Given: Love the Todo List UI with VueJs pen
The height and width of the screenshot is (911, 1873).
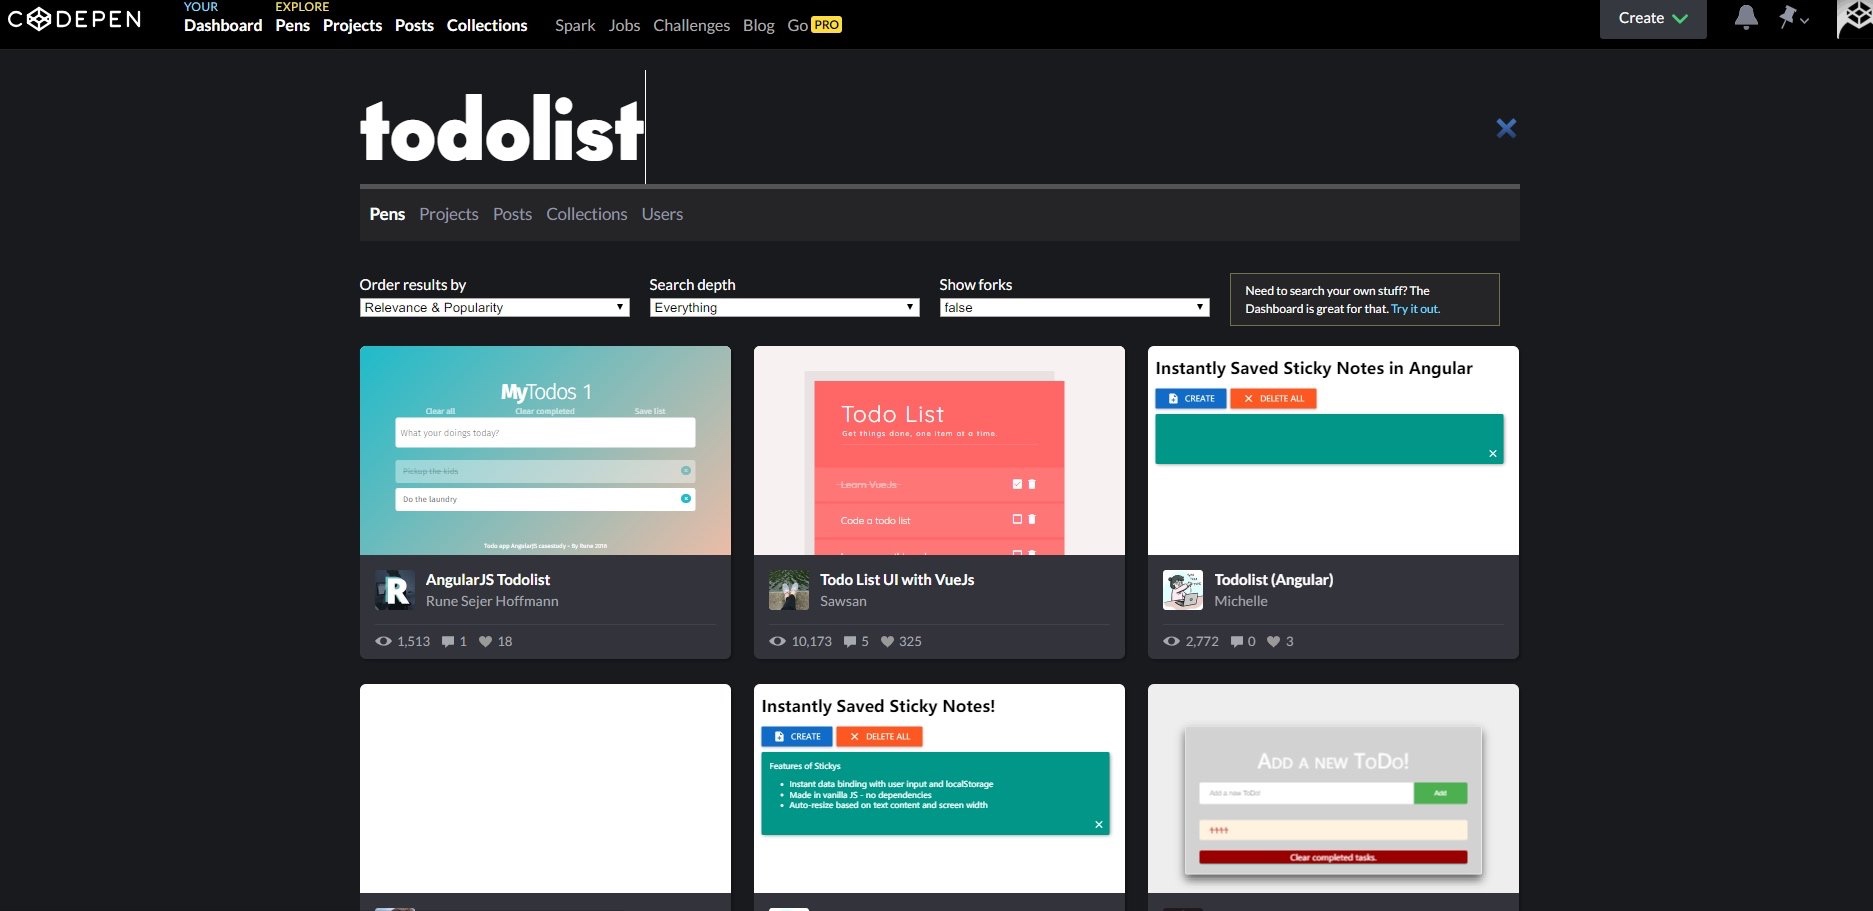Looking at the screenshot, I should [887, 642].
